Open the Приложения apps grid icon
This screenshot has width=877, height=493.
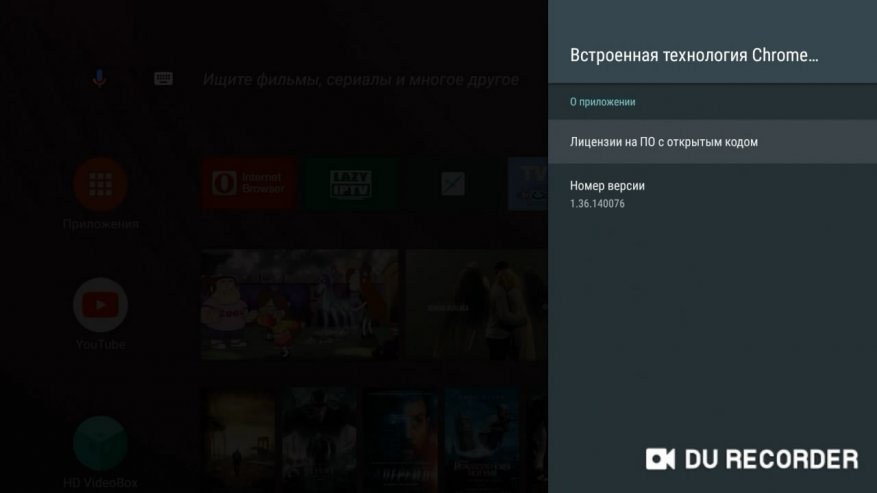click(101, 185)
